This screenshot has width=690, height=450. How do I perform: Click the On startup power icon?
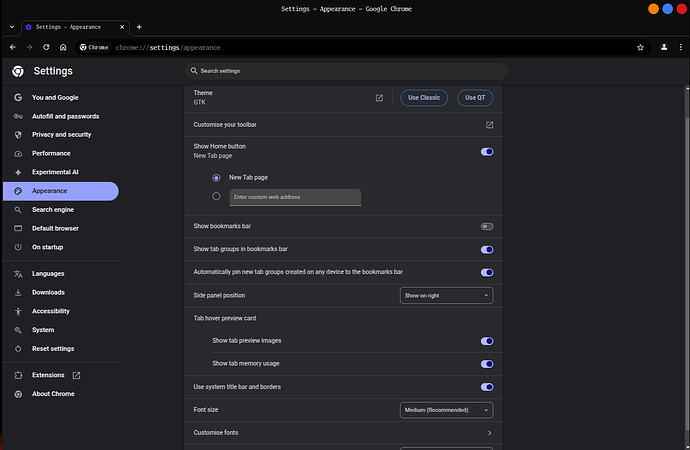point(18,247)
